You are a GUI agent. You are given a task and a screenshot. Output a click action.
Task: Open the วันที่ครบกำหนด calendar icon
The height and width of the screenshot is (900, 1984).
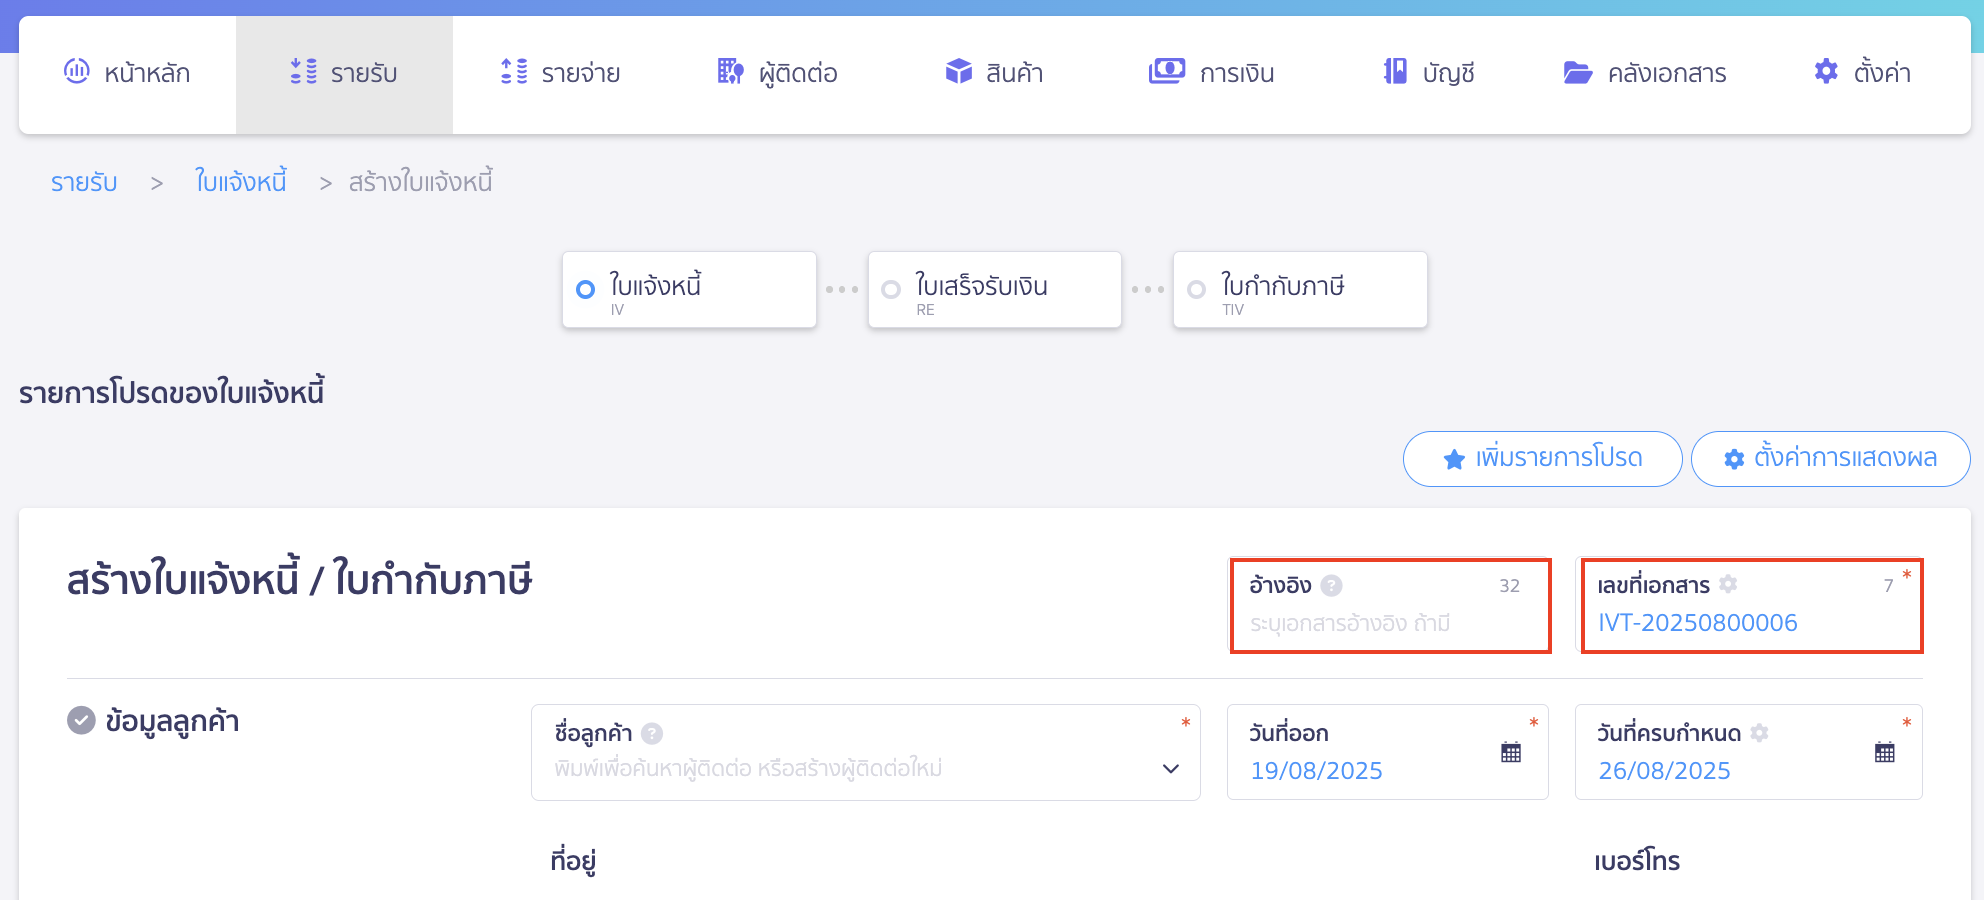point(1885,753)
